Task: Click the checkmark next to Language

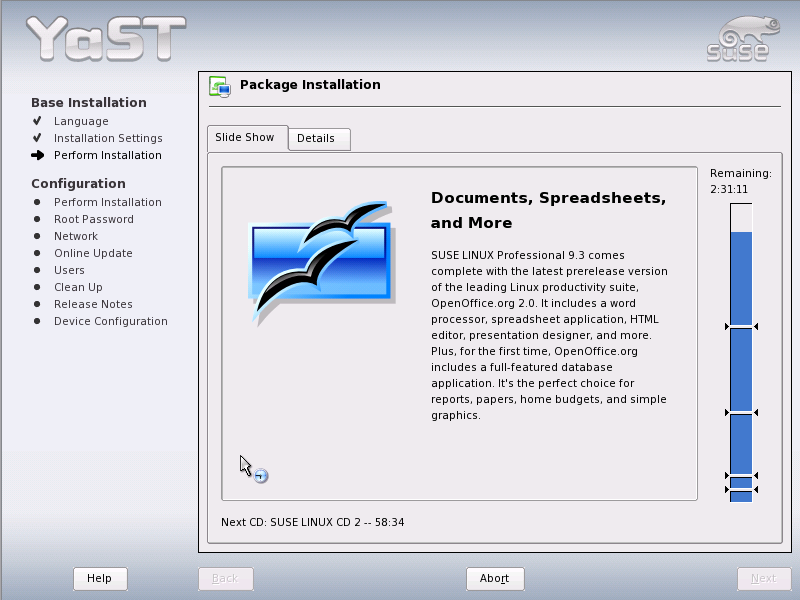Action: pos(37,121)
